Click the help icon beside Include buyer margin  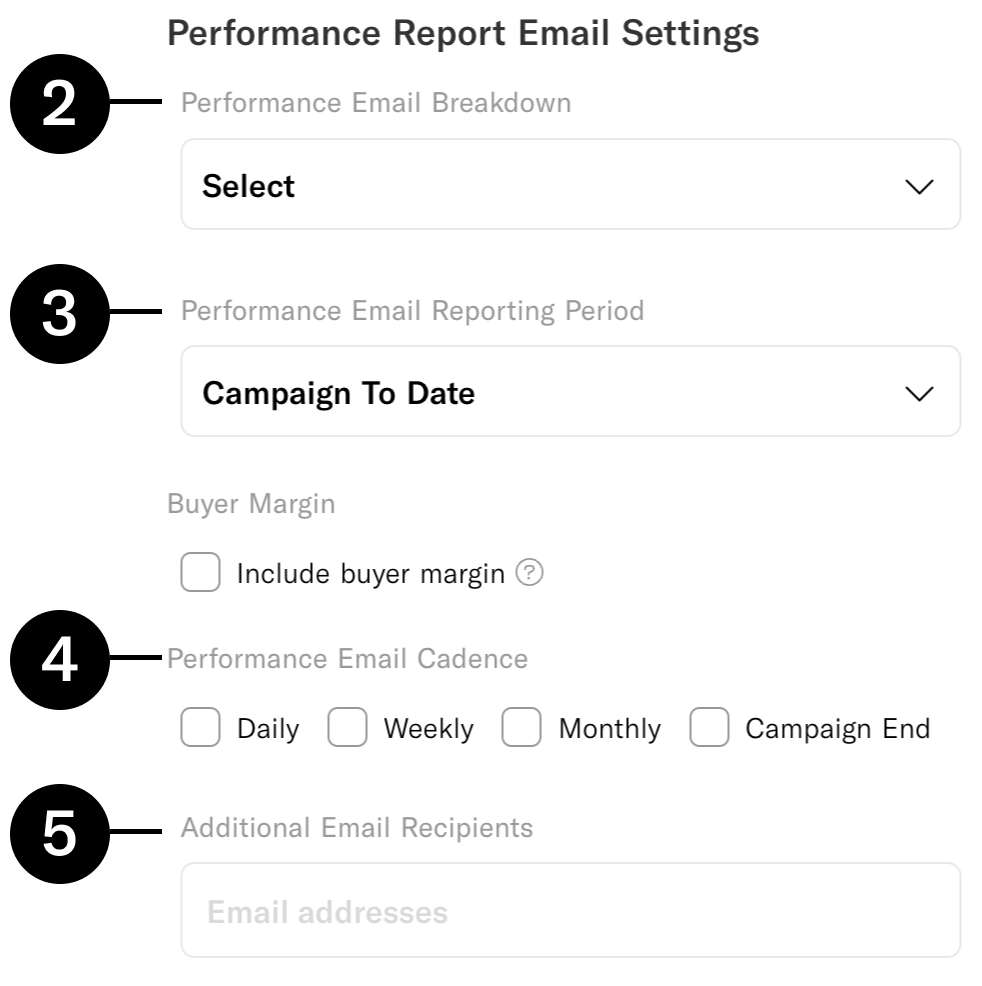point(530,573)
